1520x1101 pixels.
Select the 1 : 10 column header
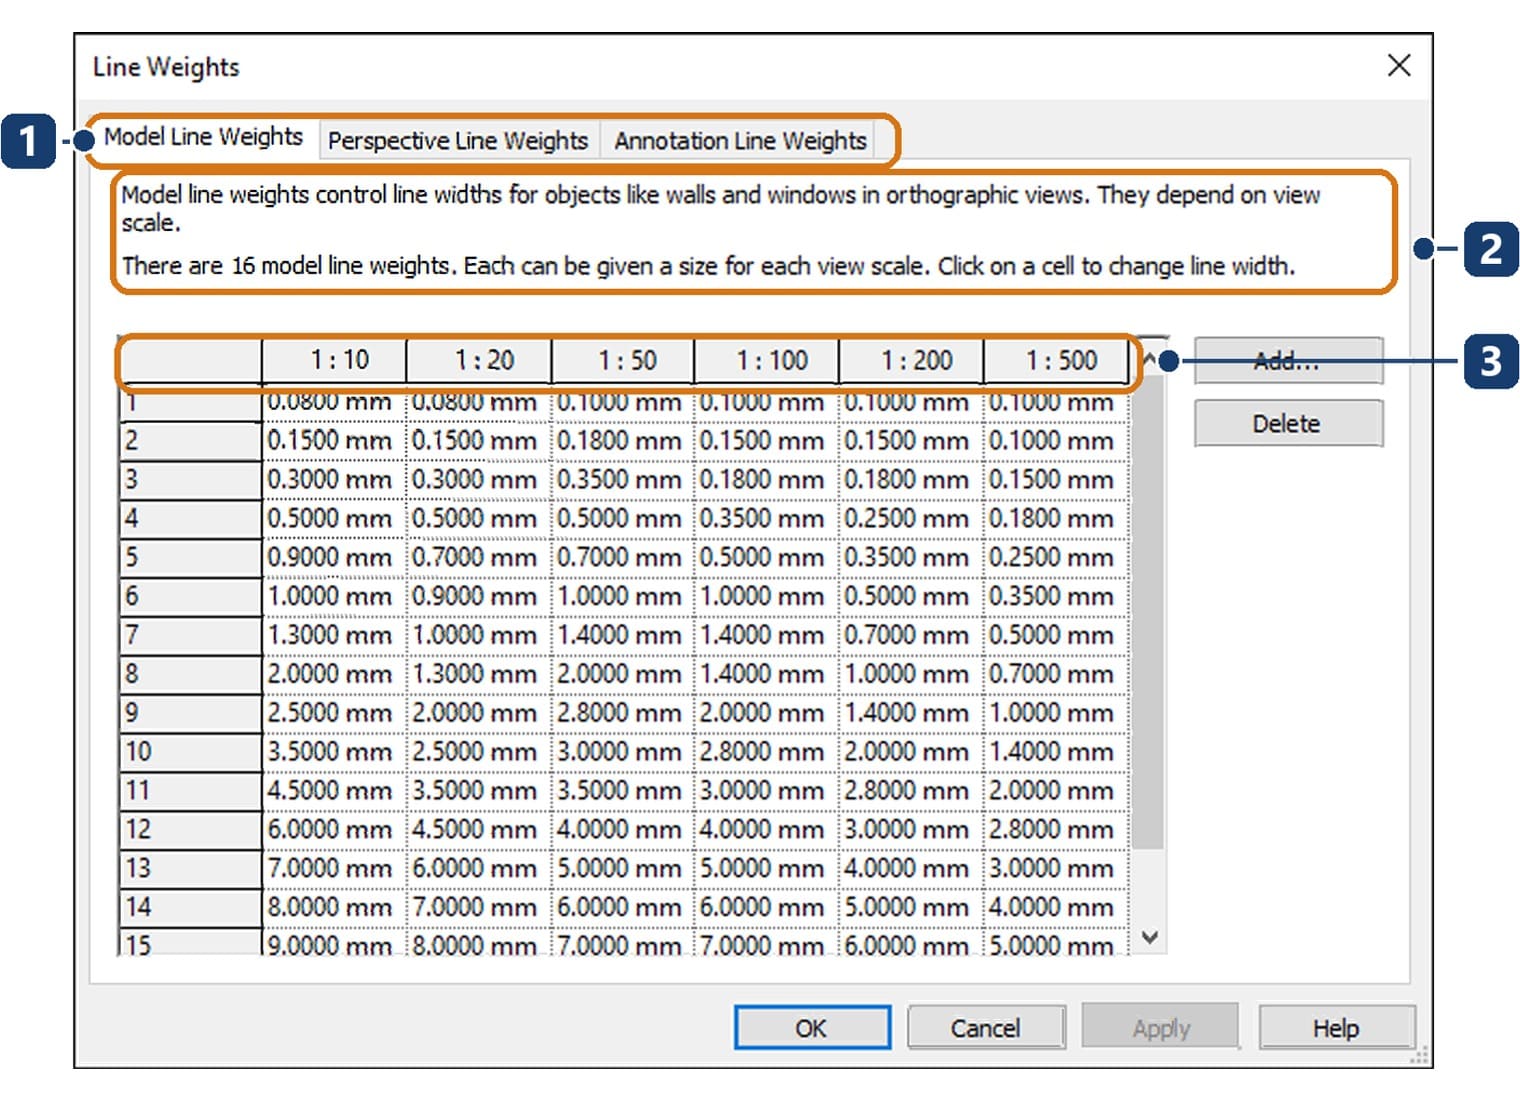[334, 360]
